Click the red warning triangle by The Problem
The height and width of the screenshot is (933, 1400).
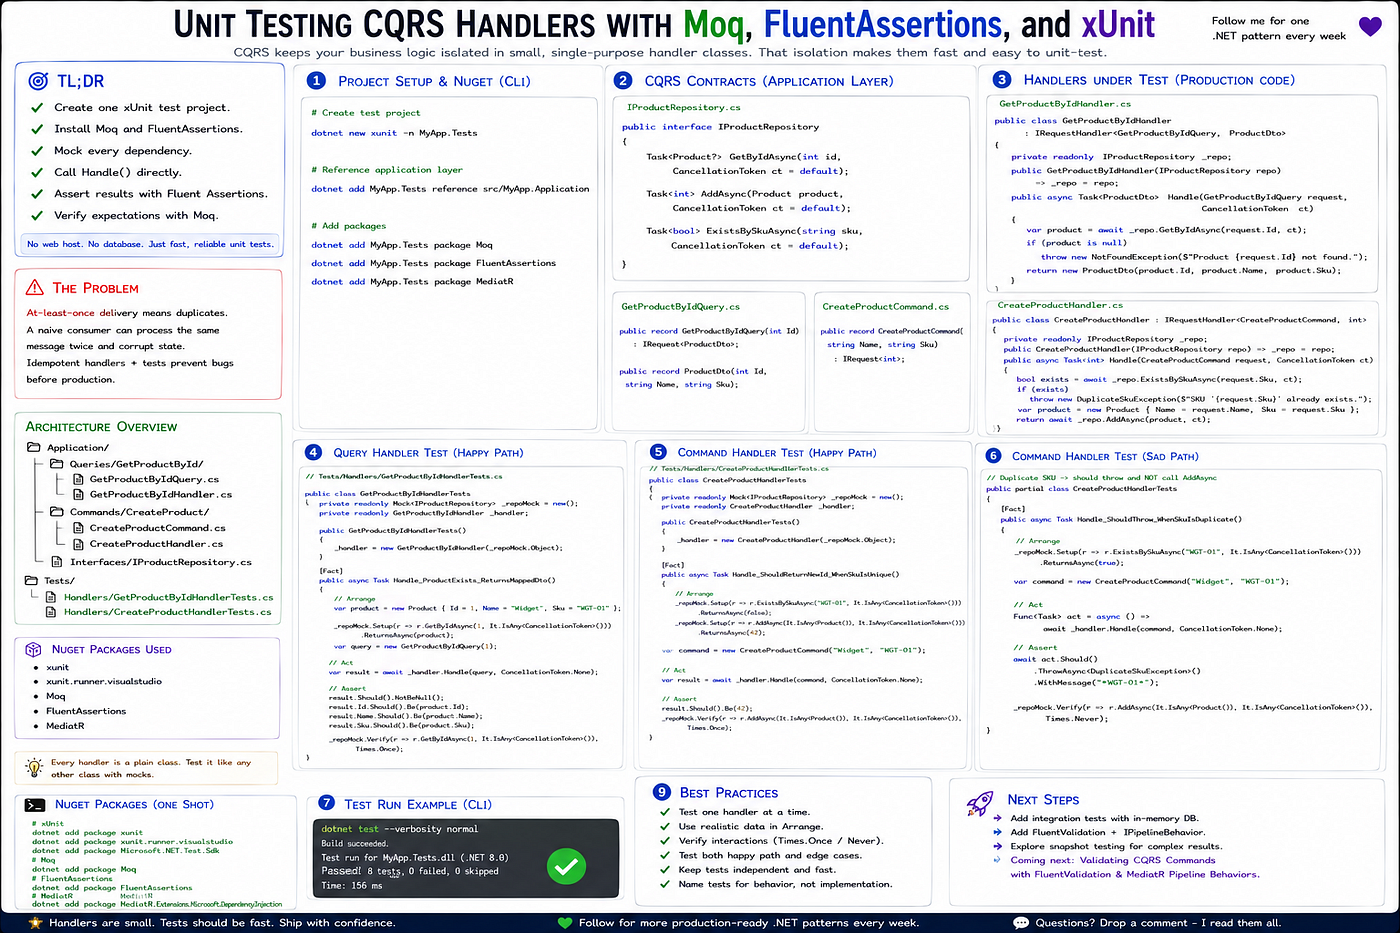[35, 287]
